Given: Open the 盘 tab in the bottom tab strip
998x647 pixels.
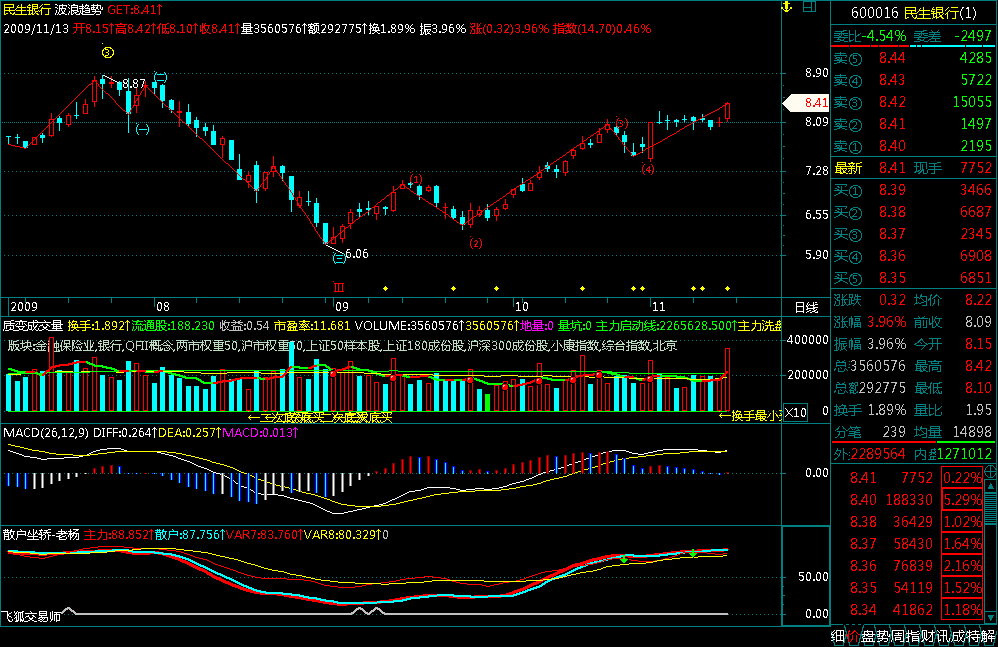Looking at the screenshot, I should [x=868, y=636].
